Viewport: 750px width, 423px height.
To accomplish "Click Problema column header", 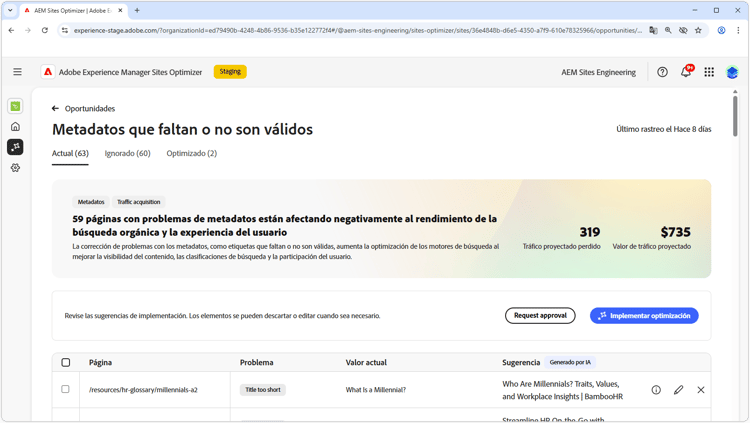I will [256, 362].
